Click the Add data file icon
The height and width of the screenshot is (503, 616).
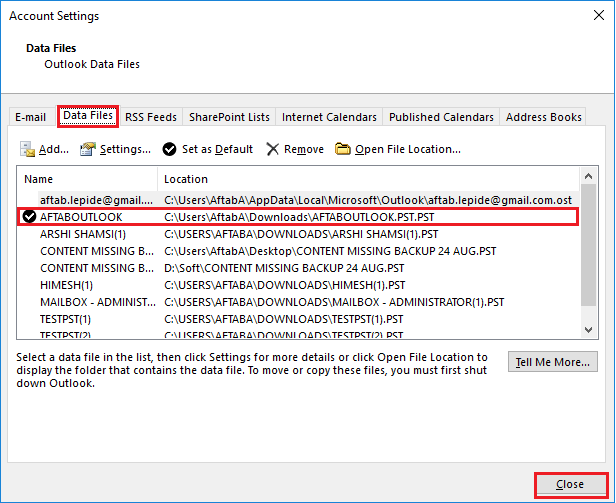point(28,149)
